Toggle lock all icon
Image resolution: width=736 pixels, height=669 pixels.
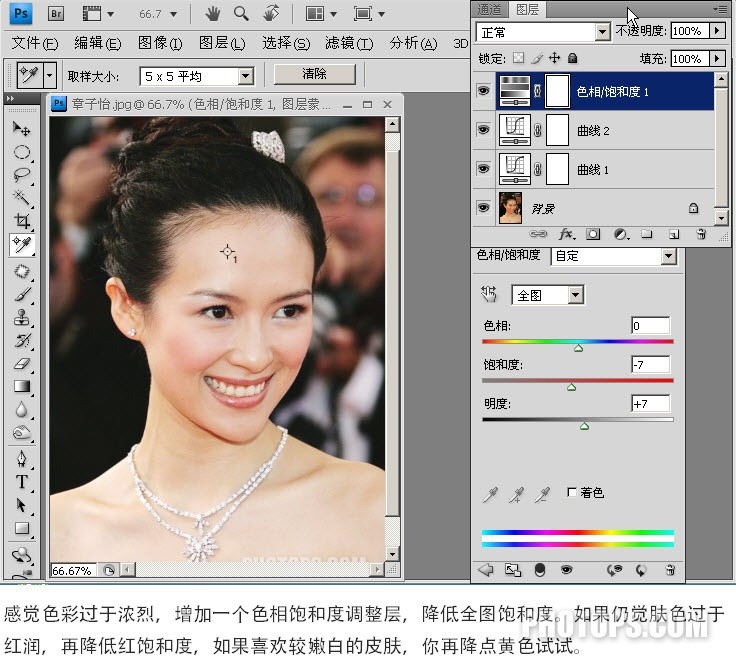(572, 58)
